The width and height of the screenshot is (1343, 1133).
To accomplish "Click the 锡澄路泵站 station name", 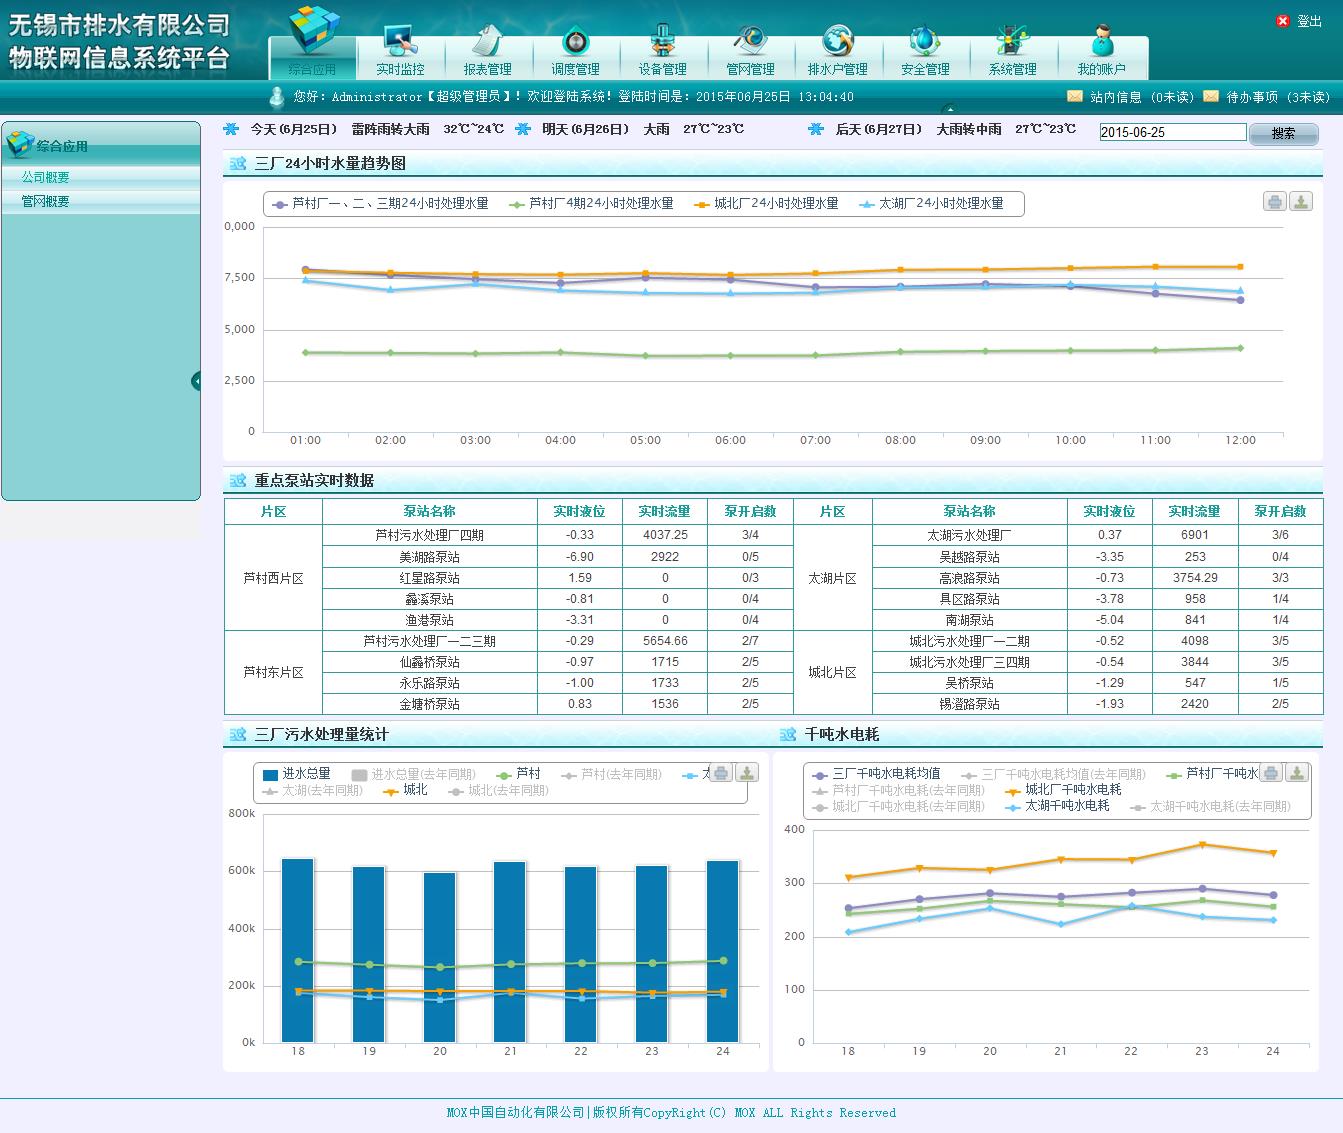I will click(x=969, y=704).
